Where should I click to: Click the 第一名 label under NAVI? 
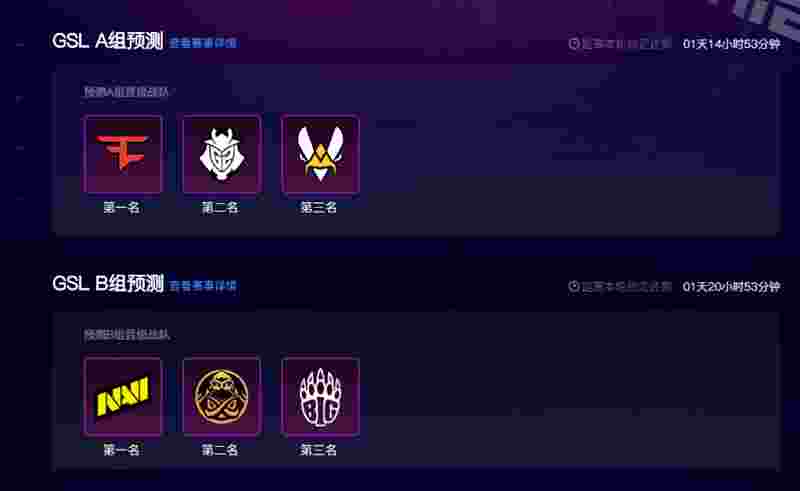pyautogui.click(x=122, y=450)
